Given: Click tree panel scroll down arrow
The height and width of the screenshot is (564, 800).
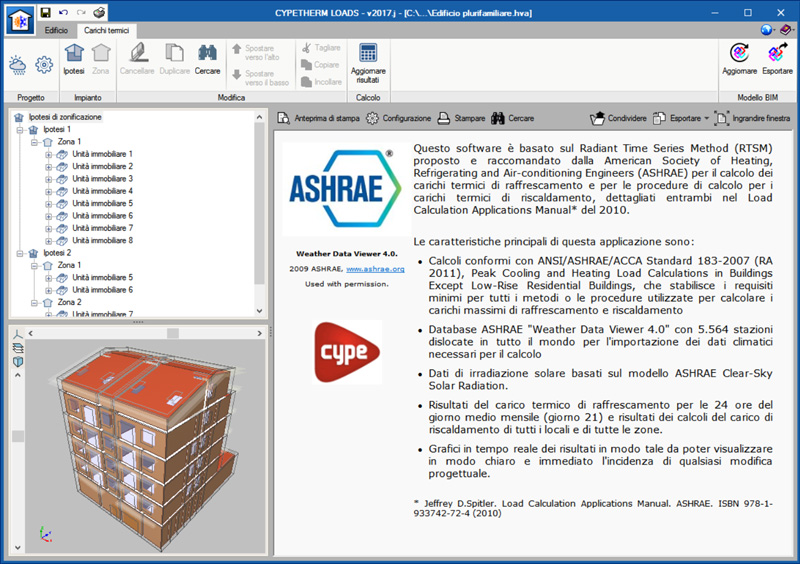Looking at the screenshot, I should pyautogui.click(x=259, y=311).
